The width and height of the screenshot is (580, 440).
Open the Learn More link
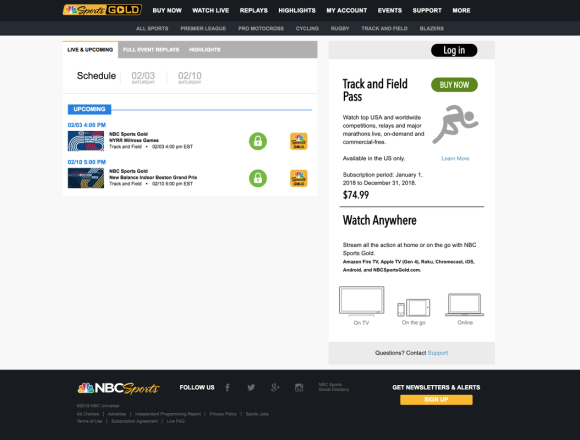tap(455, 159)
